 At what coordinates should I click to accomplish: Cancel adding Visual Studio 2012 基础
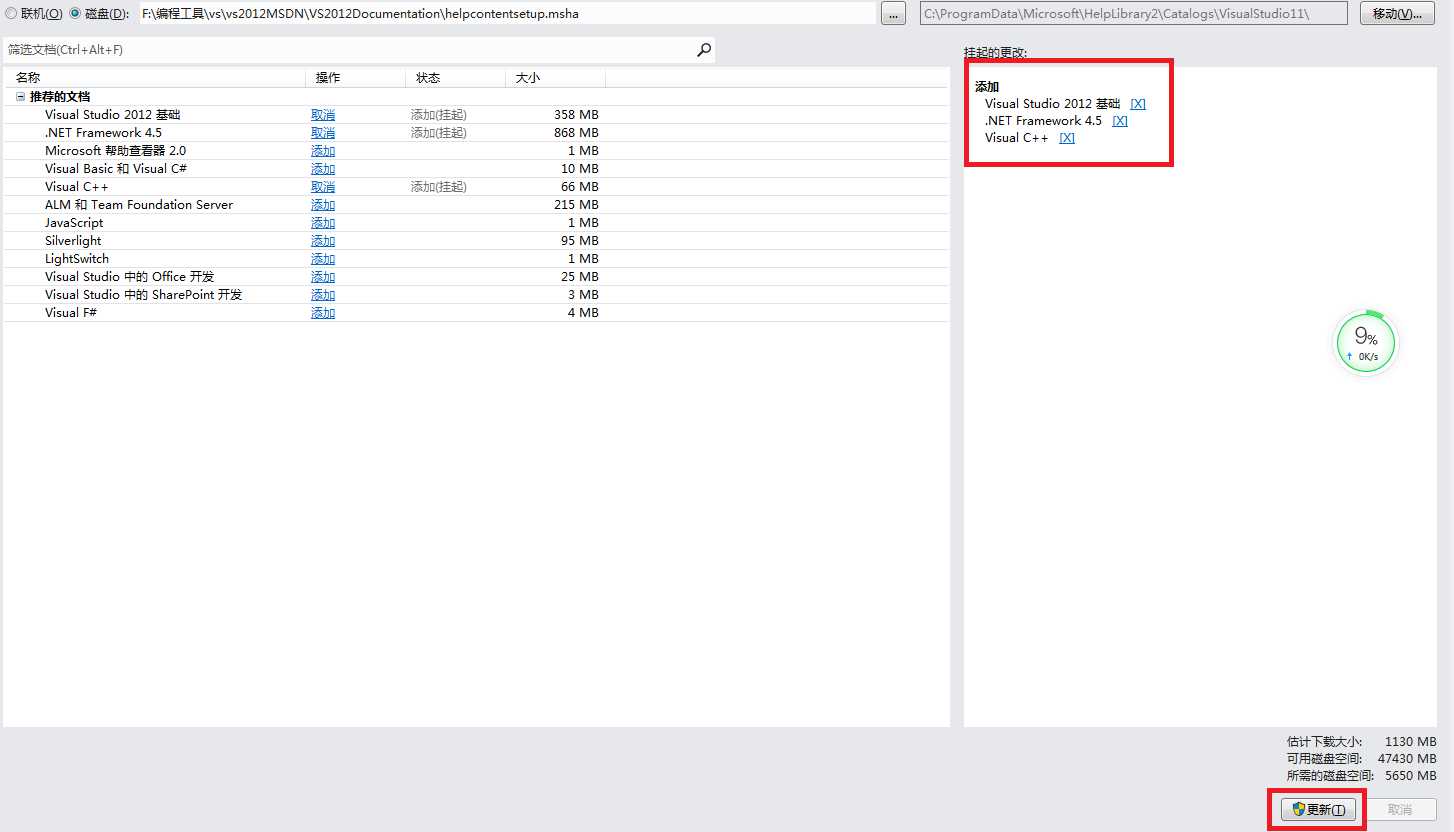coord(323,115)
